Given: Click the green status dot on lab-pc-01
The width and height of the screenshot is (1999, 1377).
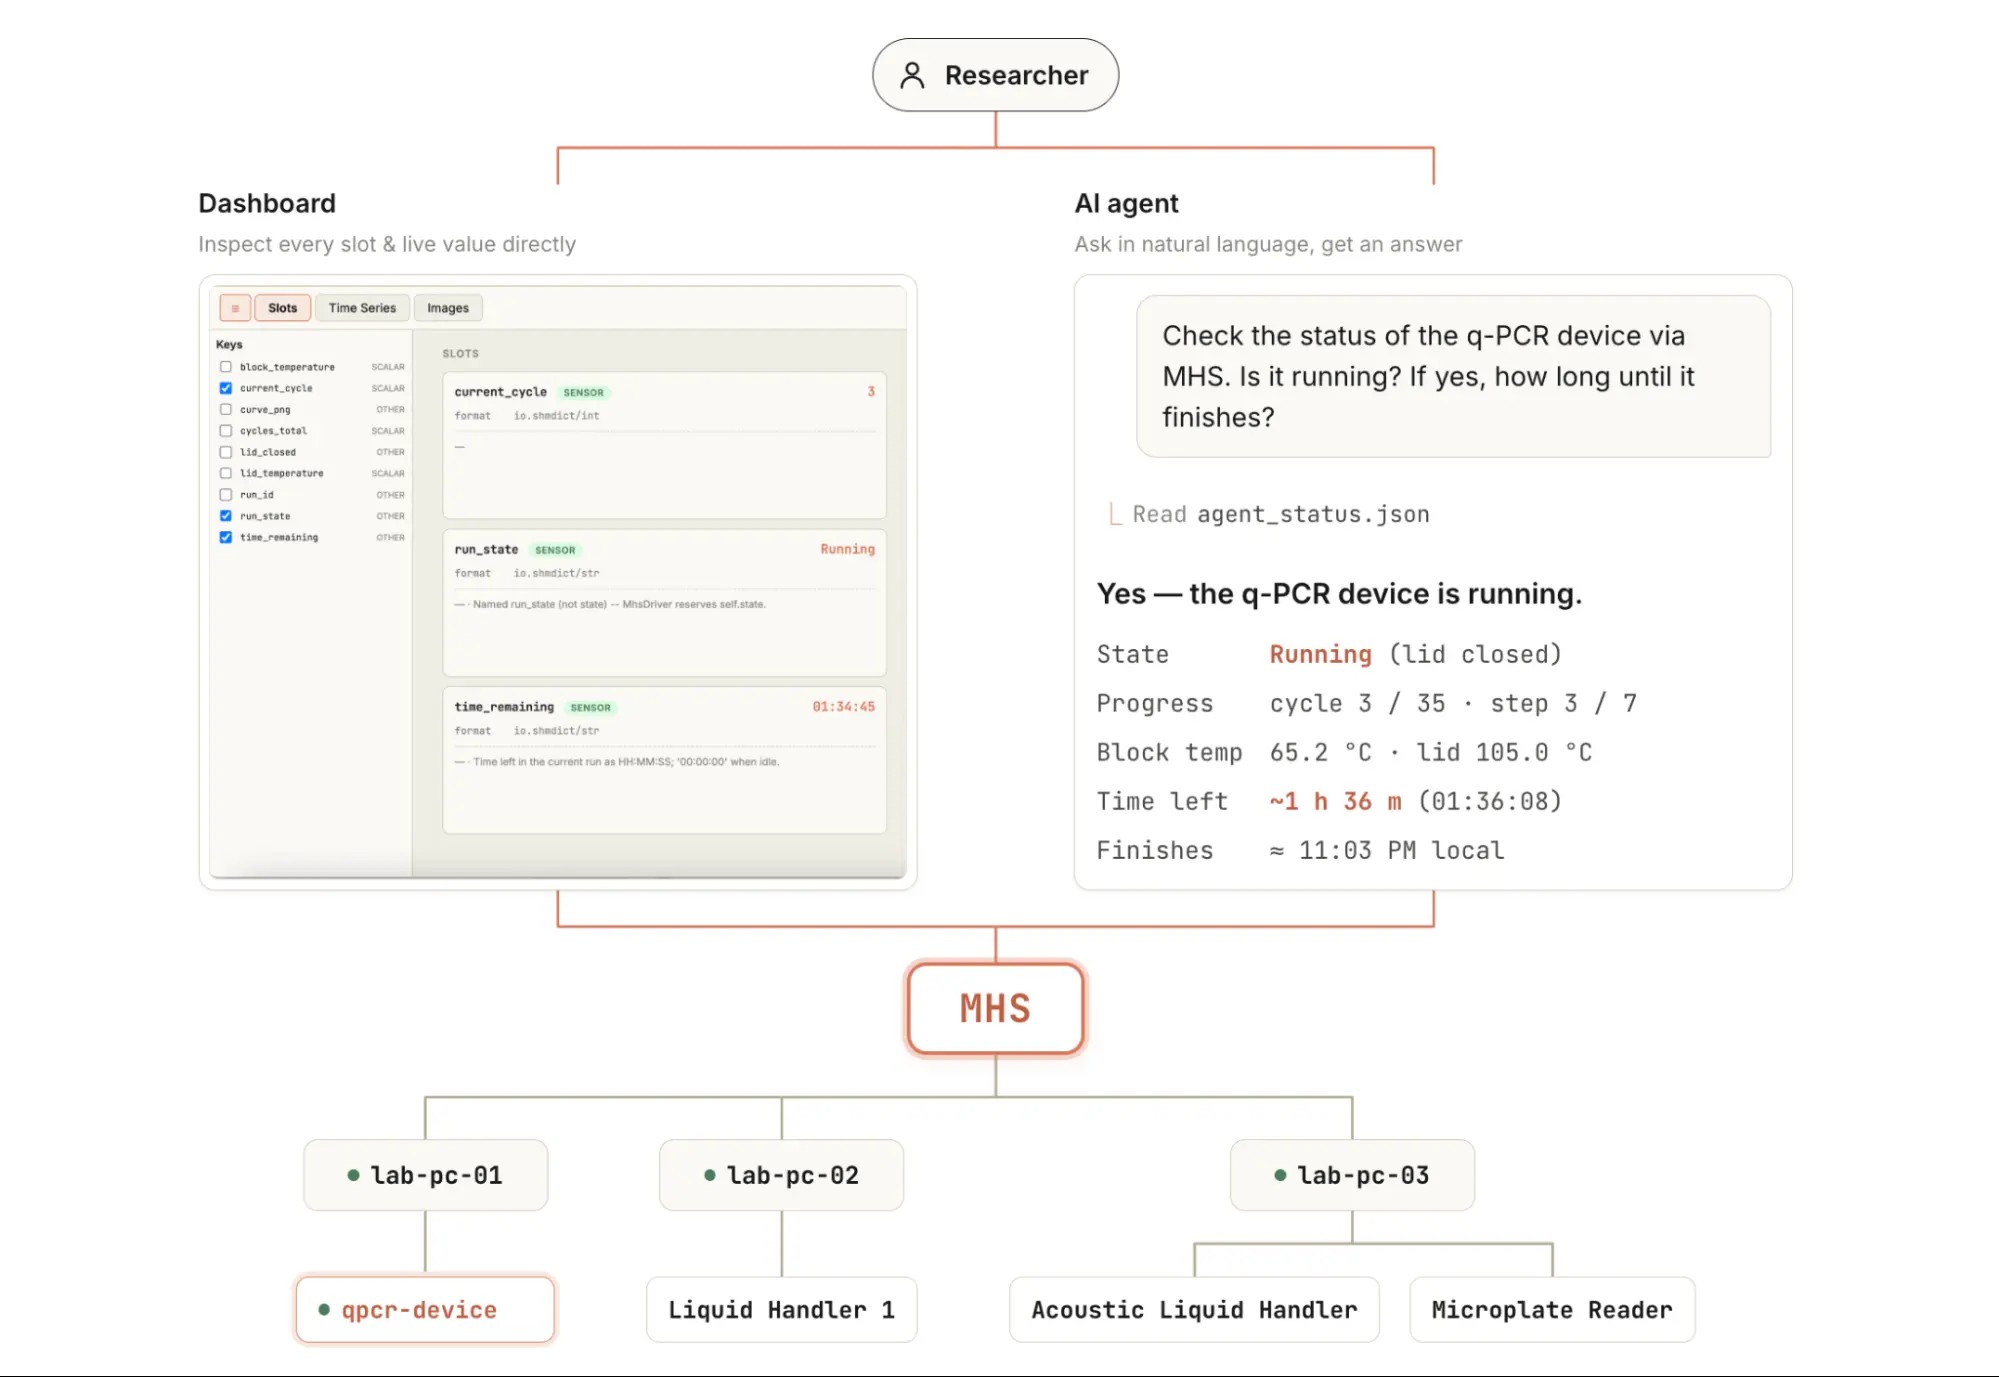Looking at the screenshot, I should pos(353,1175).
